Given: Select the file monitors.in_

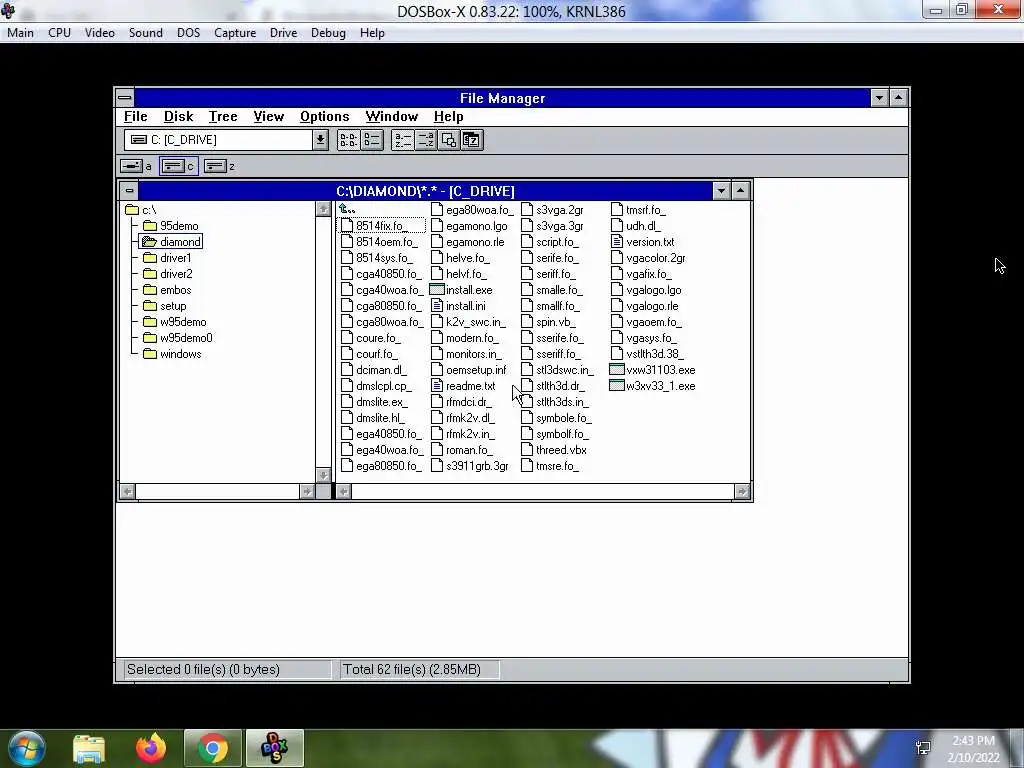Looking at the screenshot, I should click(x=466, y=354).
